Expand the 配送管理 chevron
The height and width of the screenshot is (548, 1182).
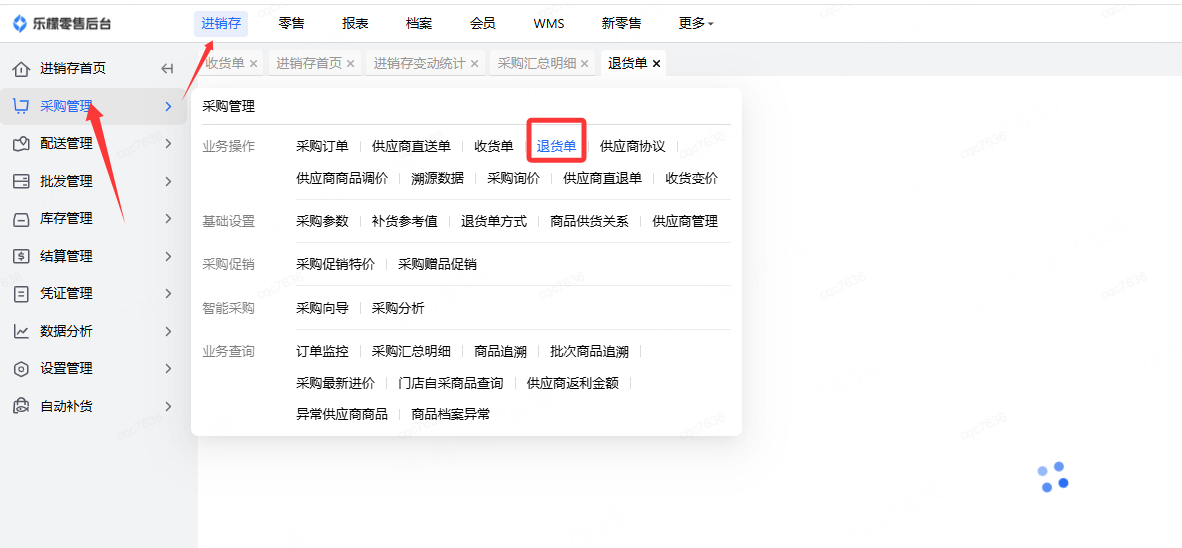(x=168, y=143)
